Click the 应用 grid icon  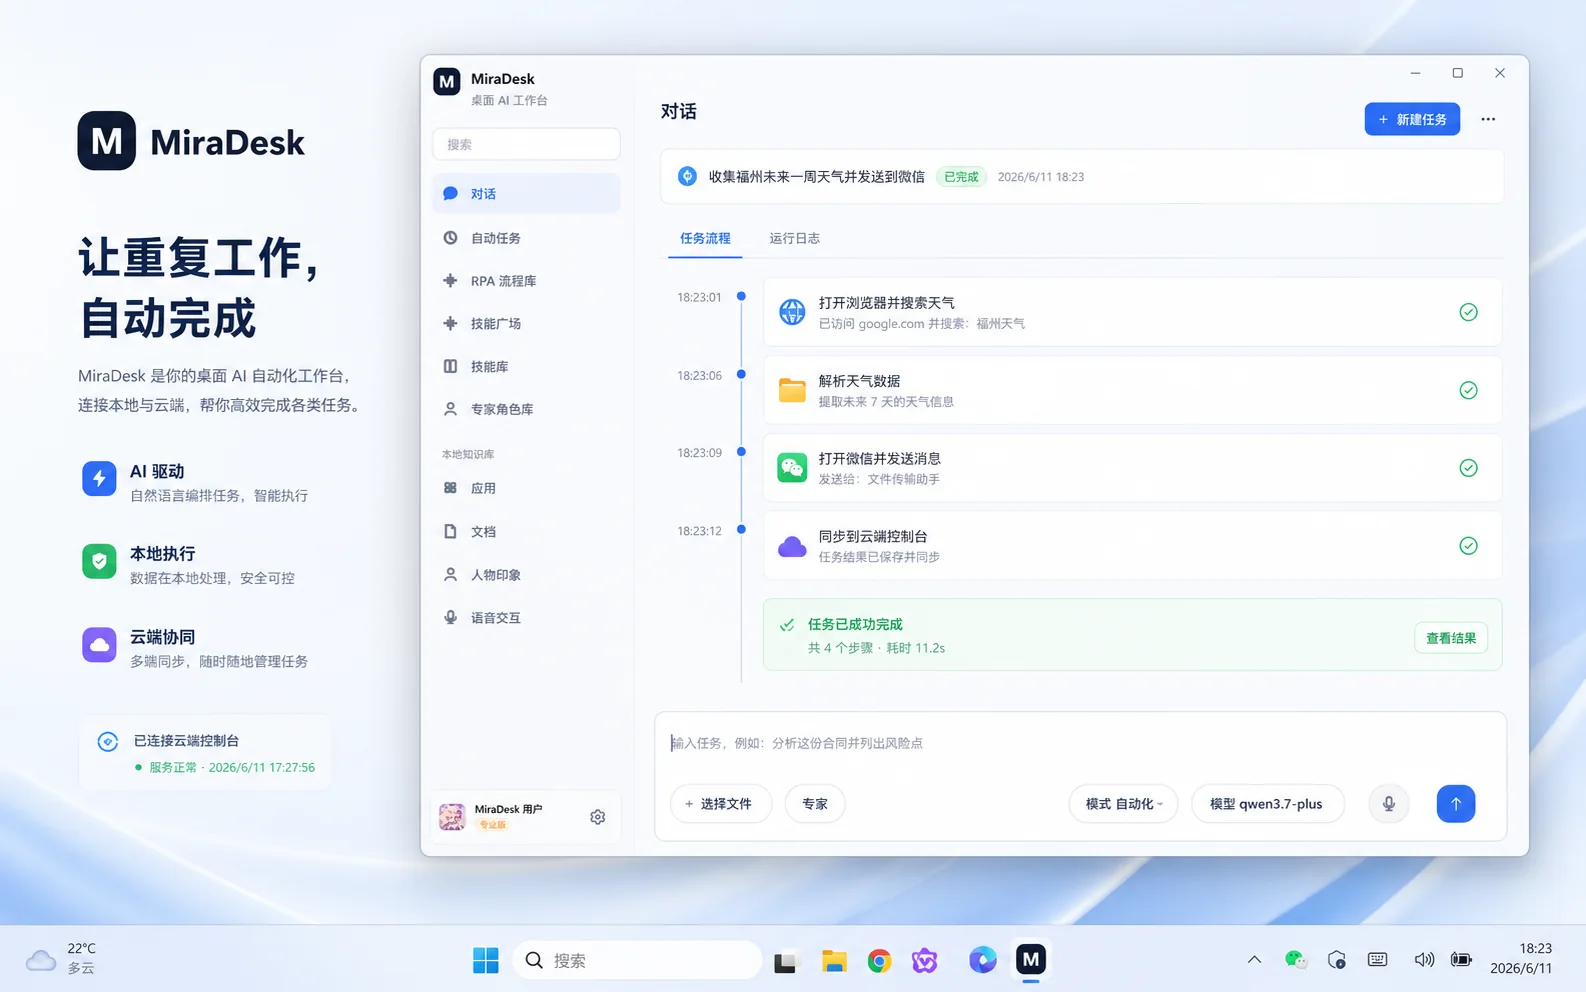(x=450, y=488)
